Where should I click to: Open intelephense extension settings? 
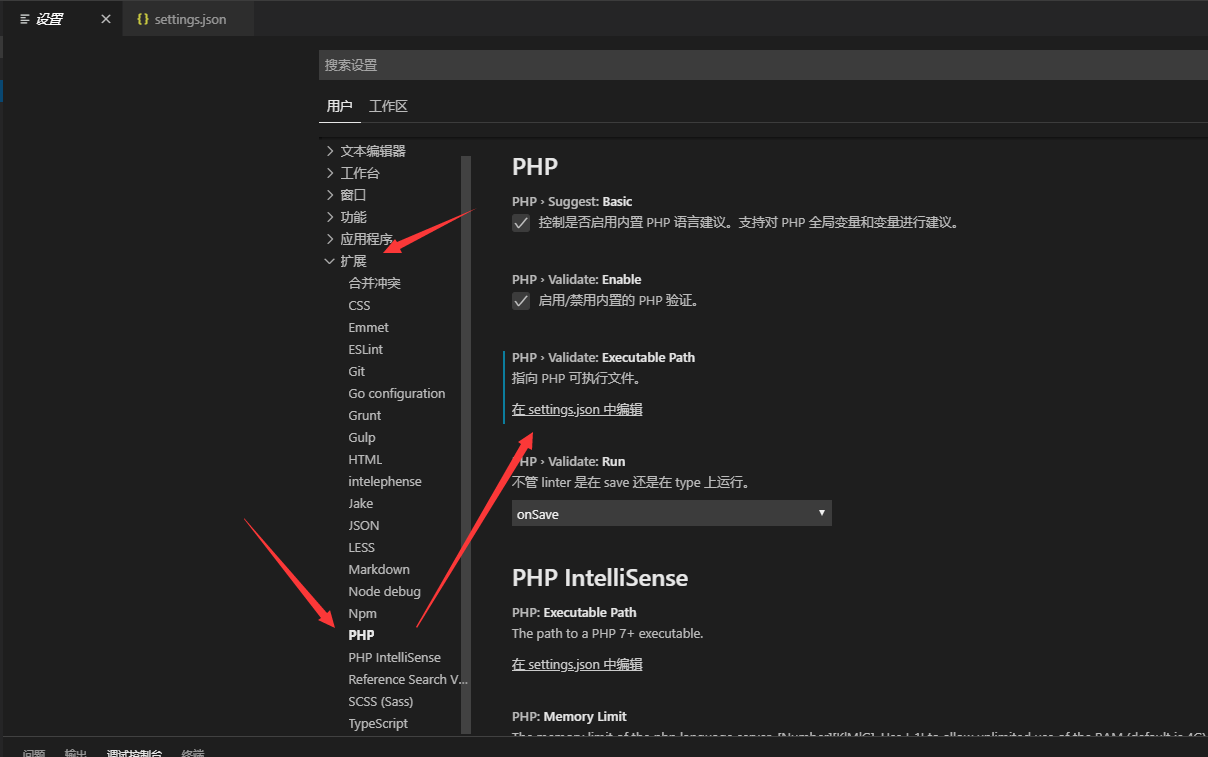click(384, 481)
